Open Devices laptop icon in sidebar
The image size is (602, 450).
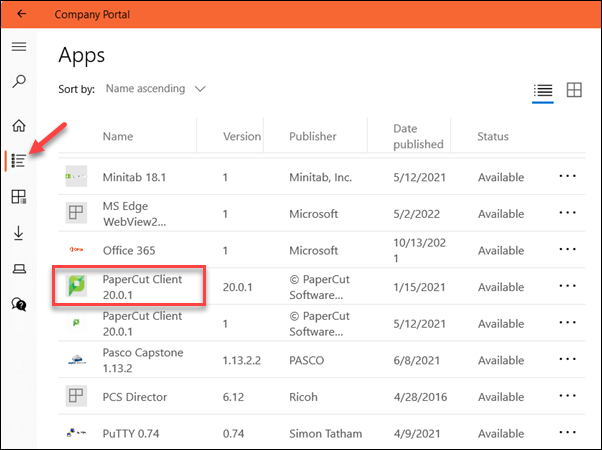[19, 269]
